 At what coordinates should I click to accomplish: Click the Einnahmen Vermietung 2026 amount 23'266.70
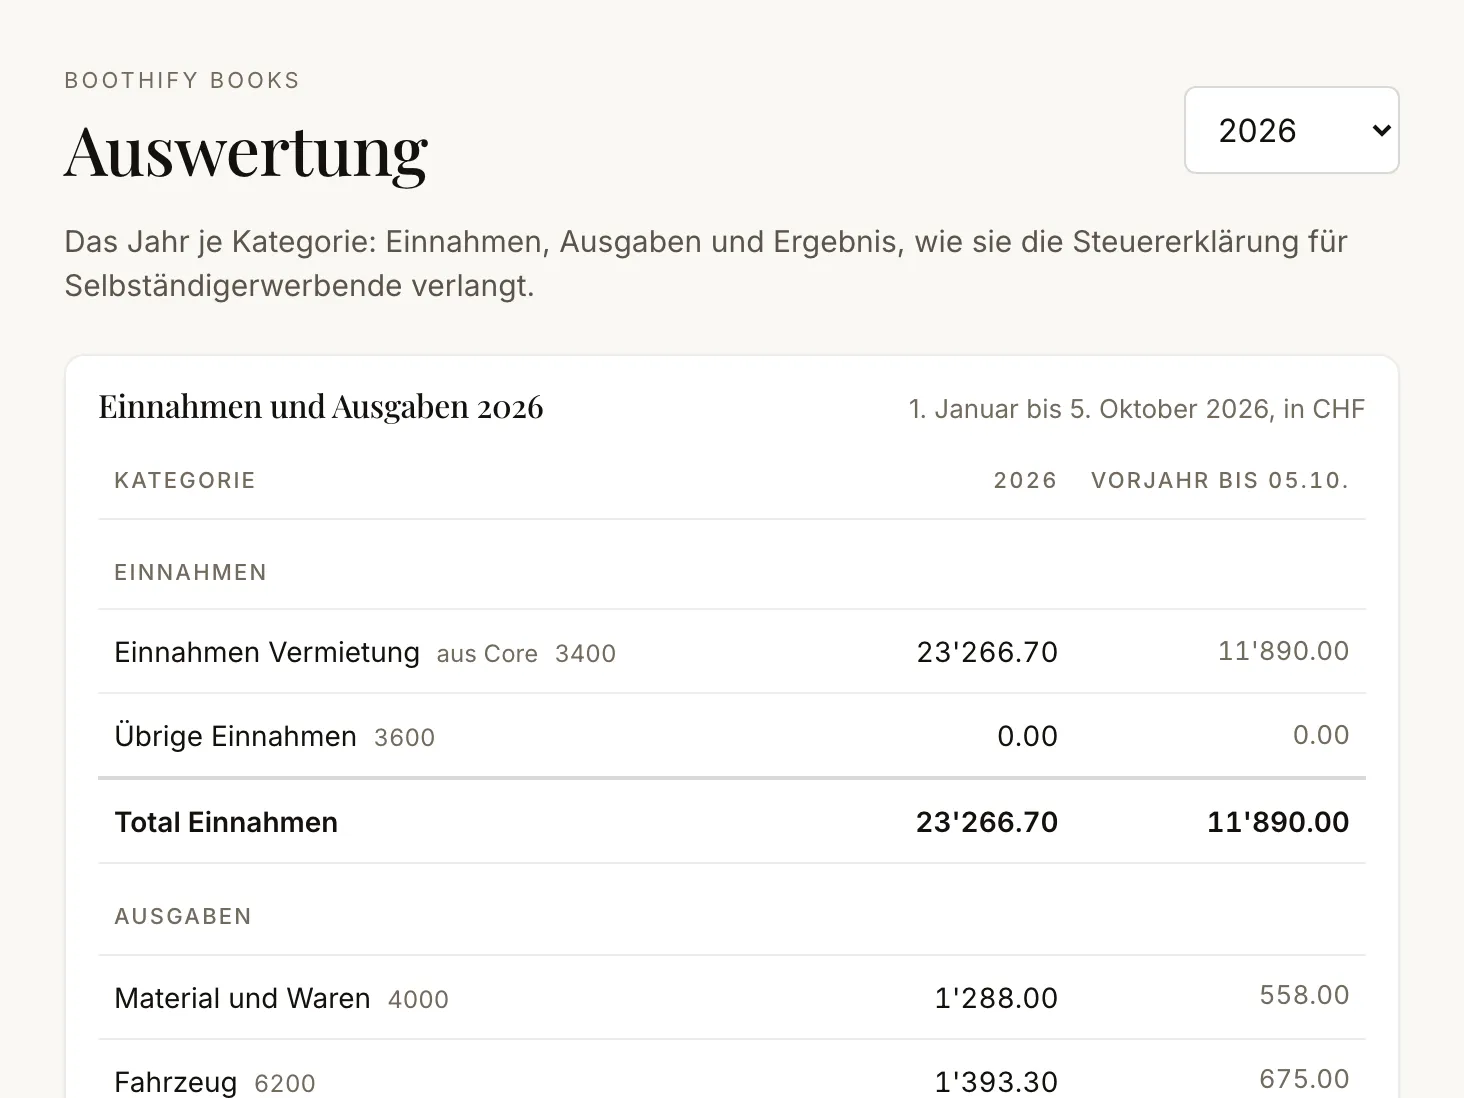[x=987, y=652]
